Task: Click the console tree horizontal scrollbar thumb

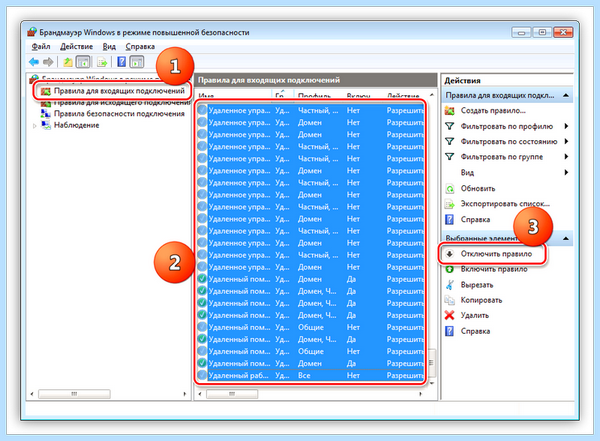Action: pyautogui.click(x=74, y=394)
